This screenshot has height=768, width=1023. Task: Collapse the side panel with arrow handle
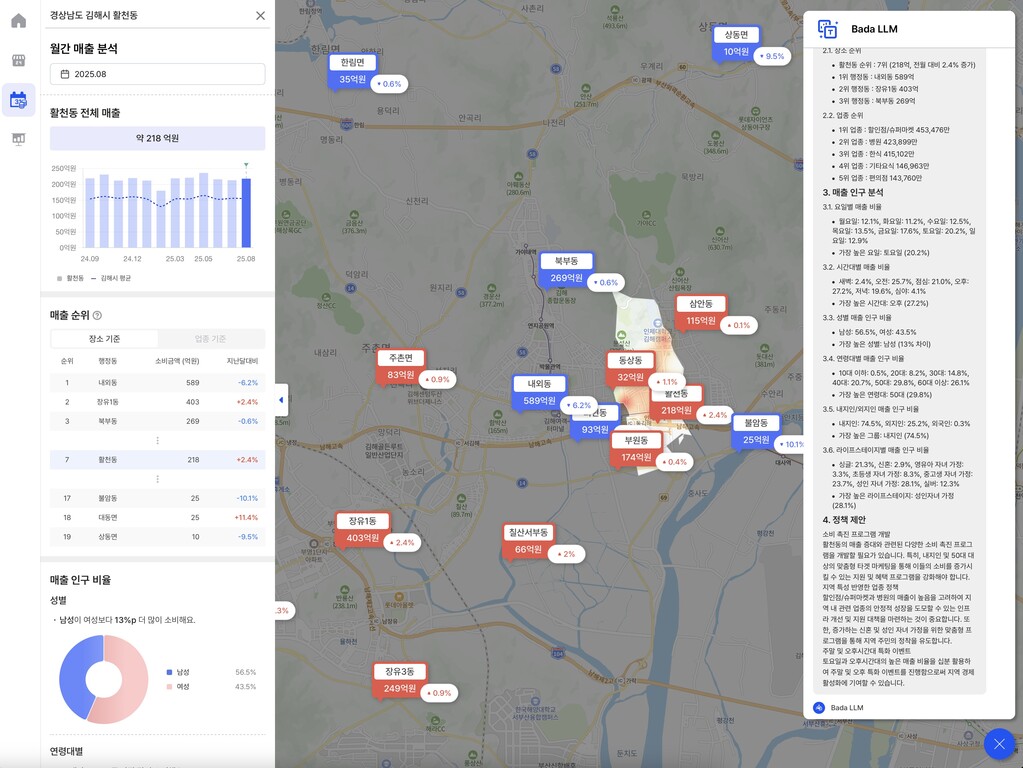point(281,400)
